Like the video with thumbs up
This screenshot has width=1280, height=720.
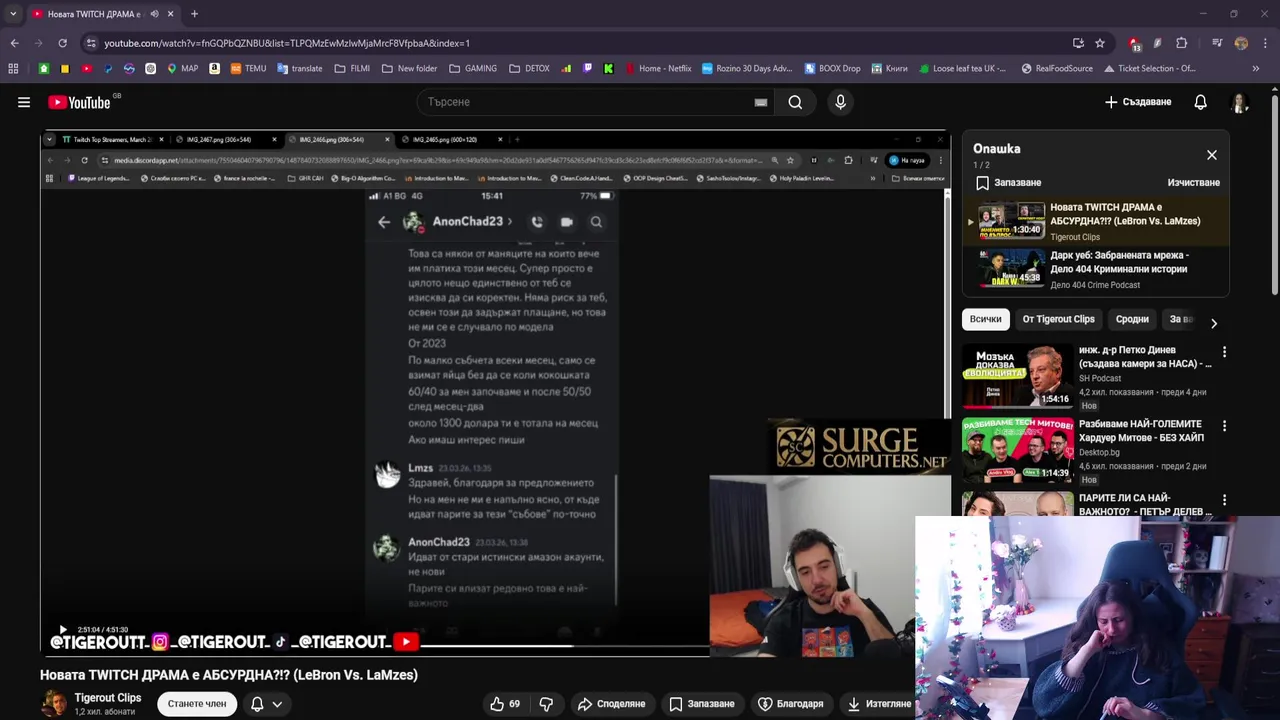point(508,704)
